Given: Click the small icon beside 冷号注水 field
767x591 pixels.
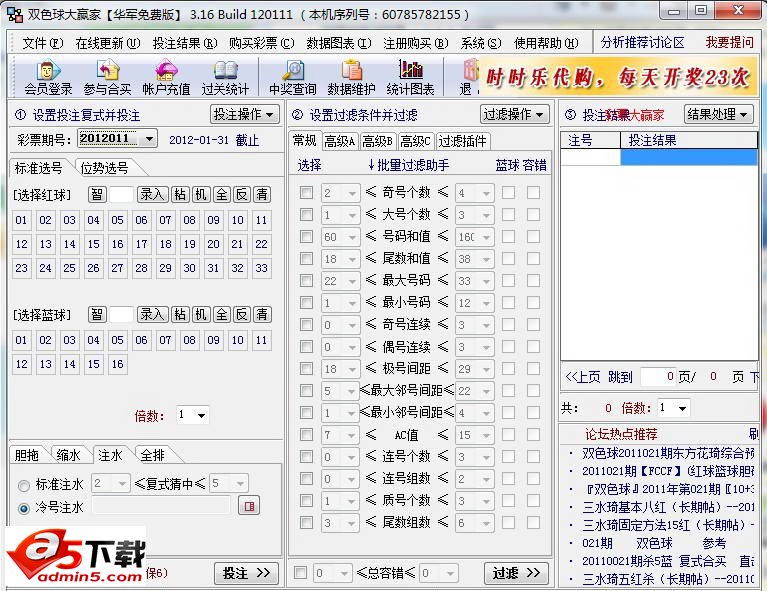Looking at the screenshot, I should point(248,506).
